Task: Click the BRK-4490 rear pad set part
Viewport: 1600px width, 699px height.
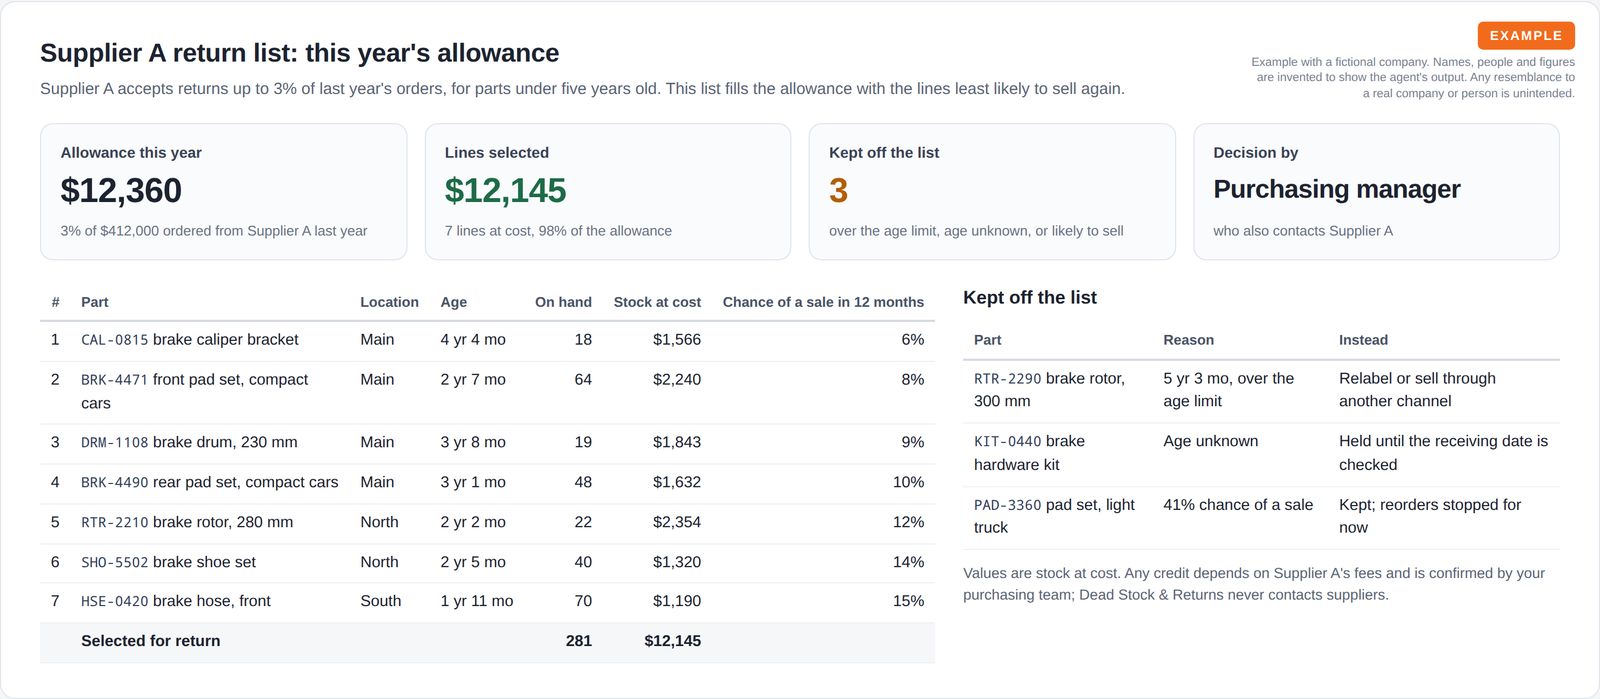Action: coord(209,482)
